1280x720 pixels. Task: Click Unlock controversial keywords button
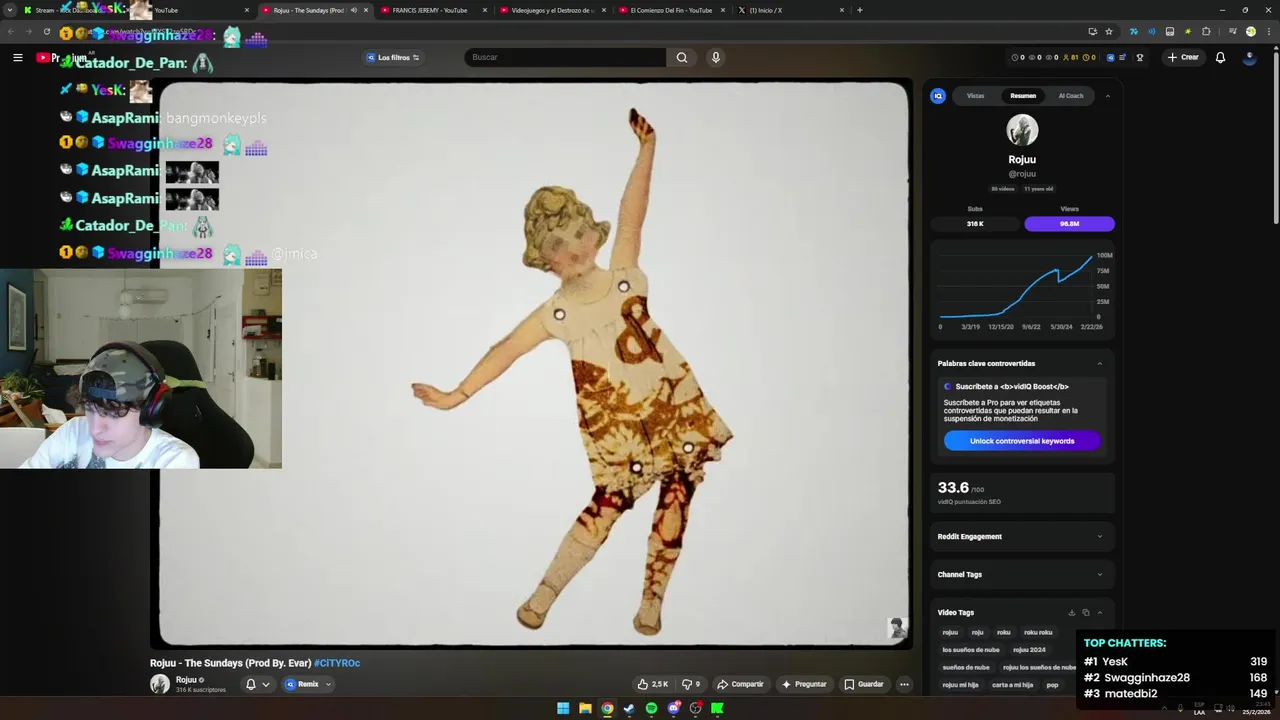pos(1021,441)
